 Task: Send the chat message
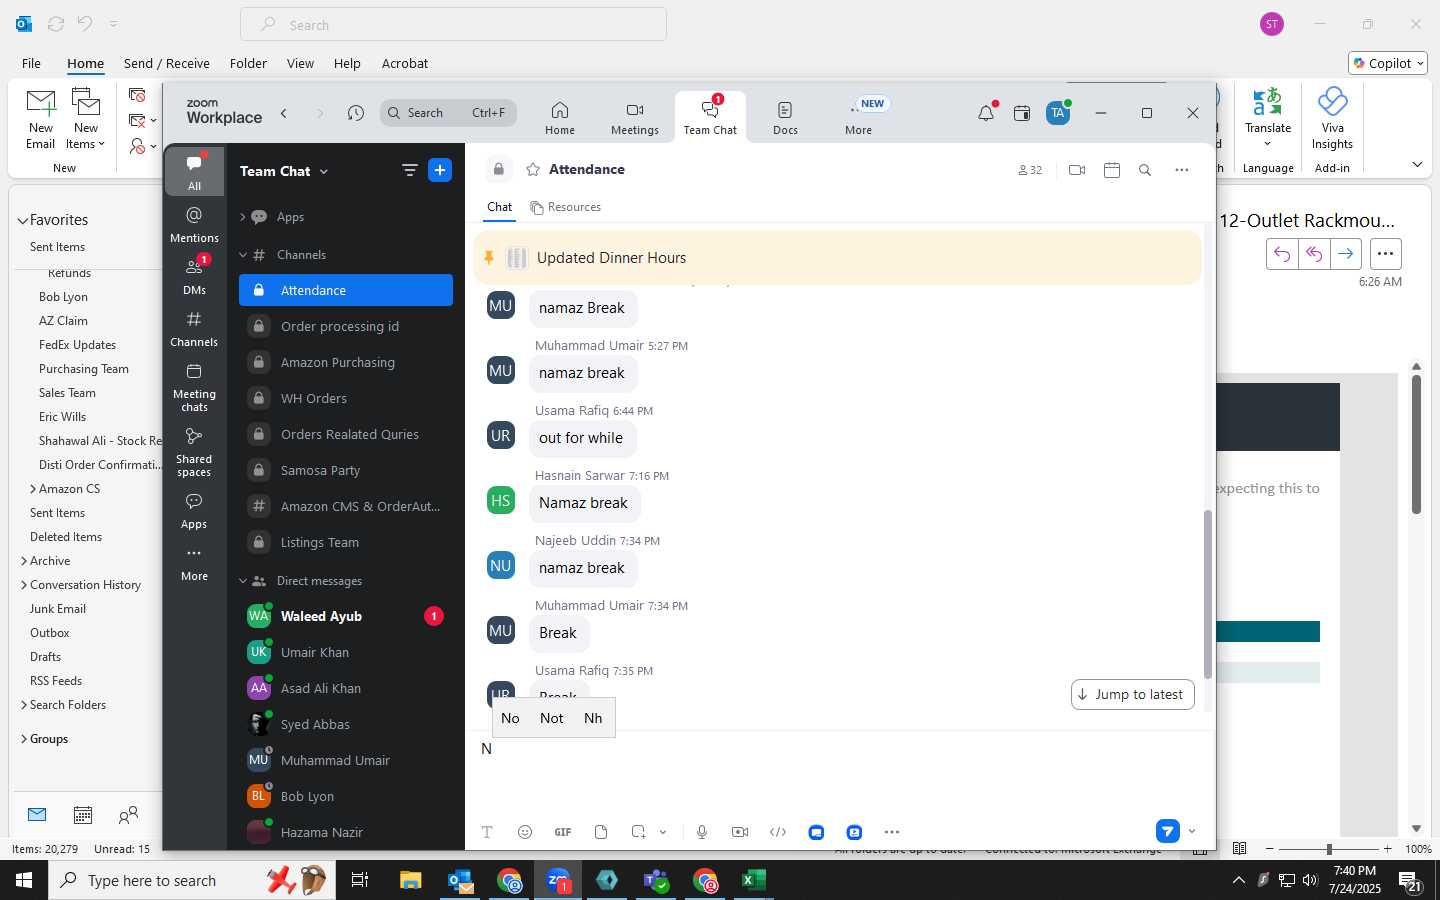coord(1167,831)
